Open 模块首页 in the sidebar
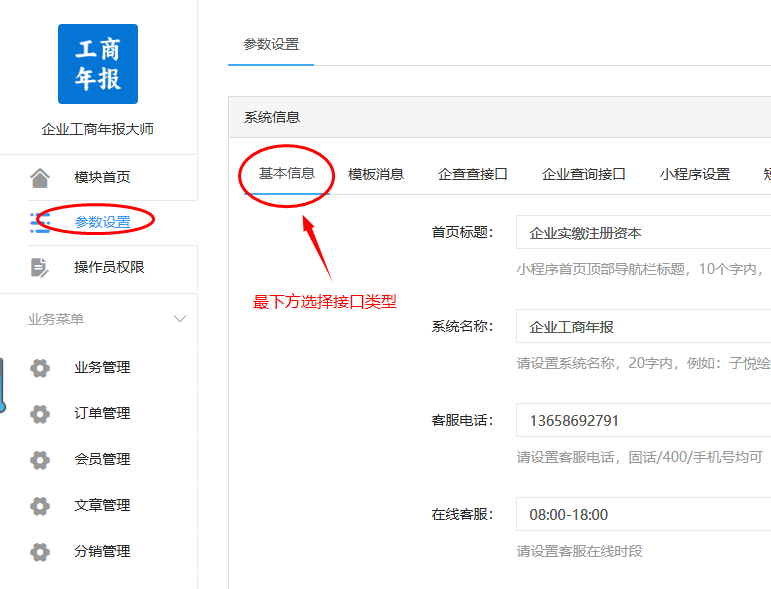Viewport: 771px width, 589px height. pyautogui.click(x=102, y=177)
